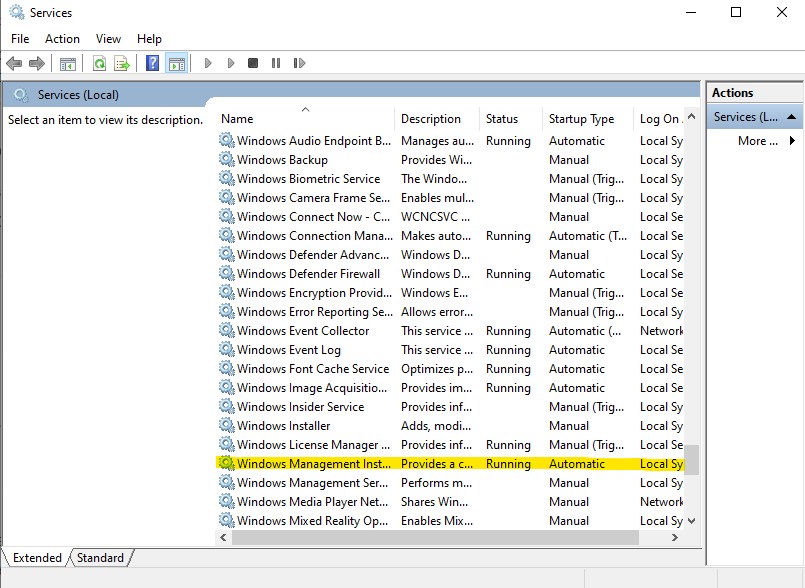Click gear icon of Windows Font Cache Service
Viewport: 805px width, 588px height.
(x=226, y=368)
